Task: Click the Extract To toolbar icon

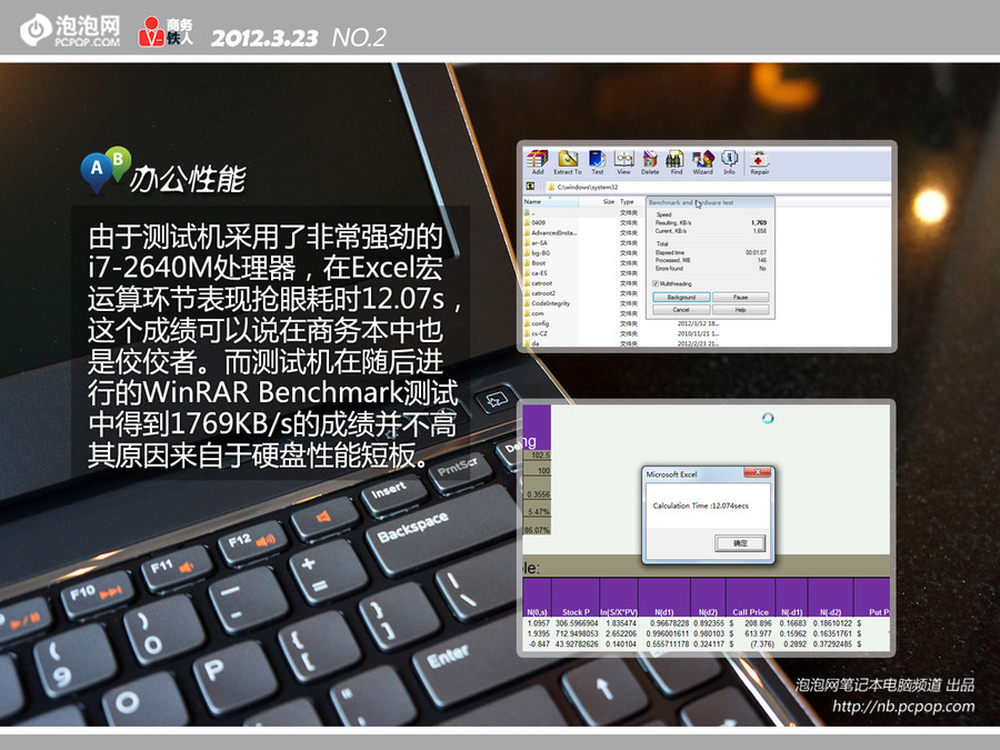Action: [567, 162]
